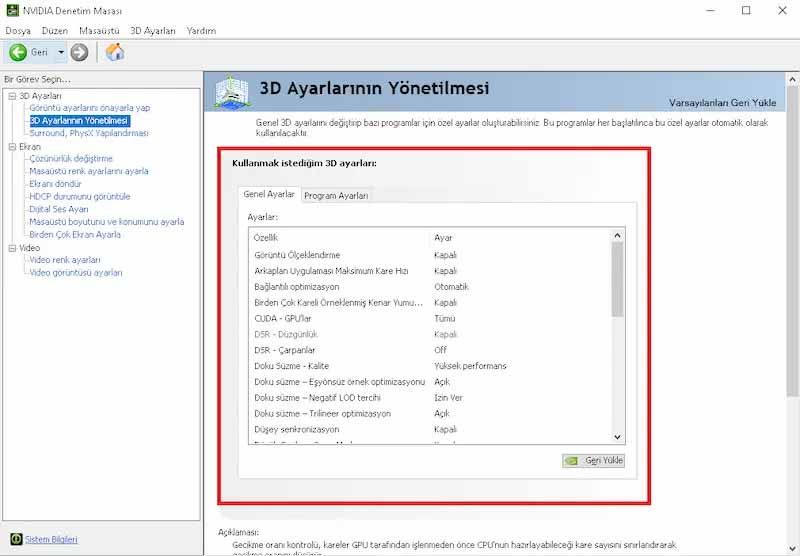Click the Özellik column header
Image resolution: width=800 pixels, height=556 pixels.
266,238
